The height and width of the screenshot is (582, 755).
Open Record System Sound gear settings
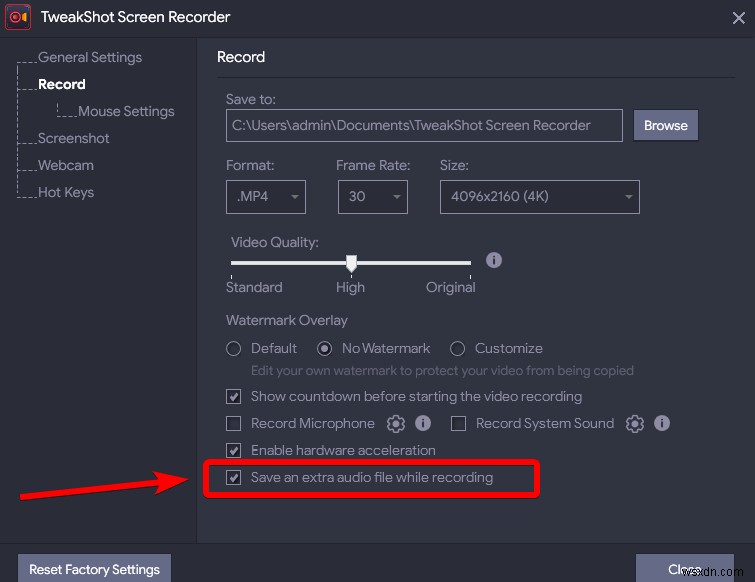pos(634,424)
